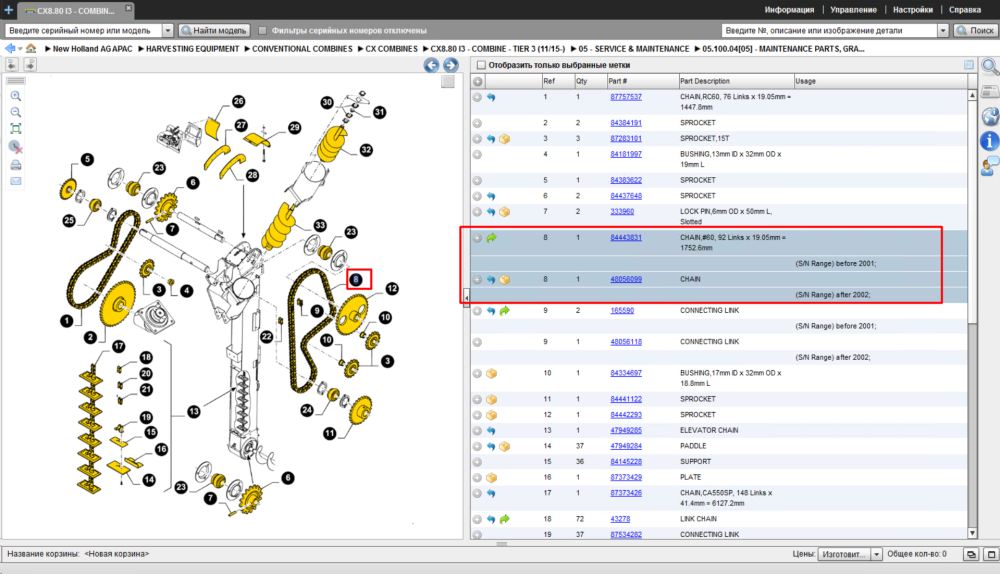The image size is (1000, 574).
Task: Open the magnifier search icon in right sidebar
Action: pos(989,66)
